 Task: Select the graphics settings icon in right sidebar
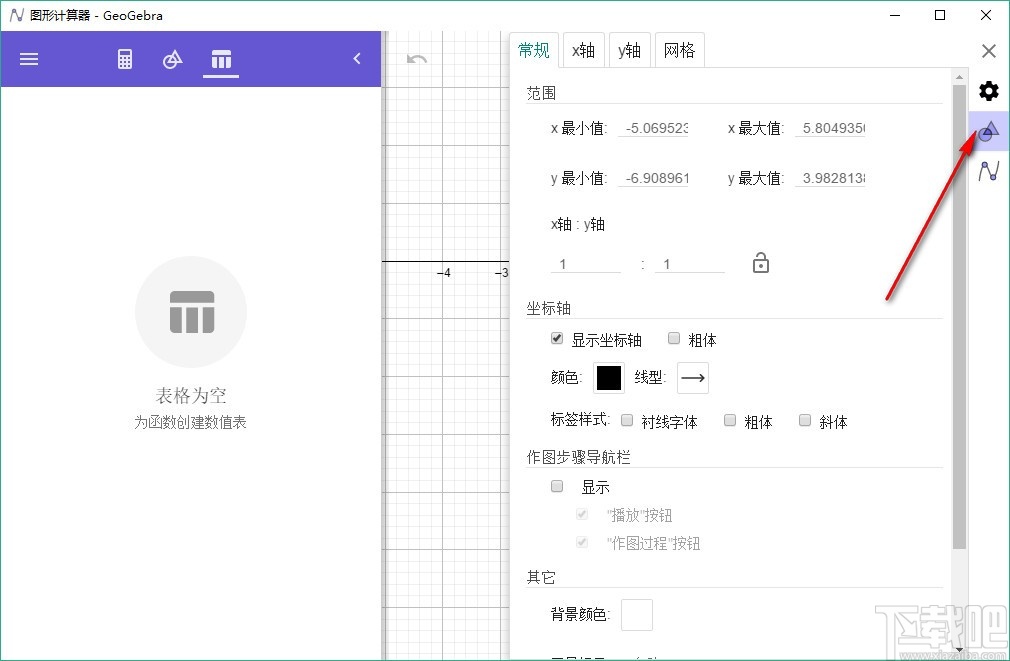coord(988,131)
